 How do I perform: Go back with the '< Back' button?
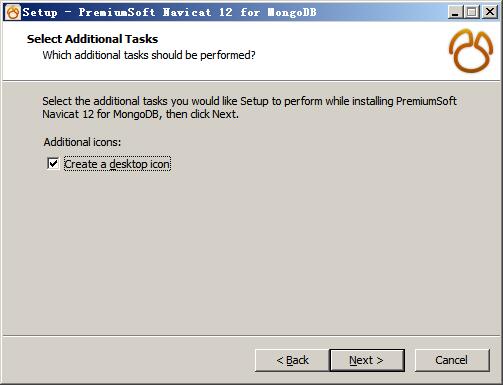pyautogui.click(x=292, y=360)
